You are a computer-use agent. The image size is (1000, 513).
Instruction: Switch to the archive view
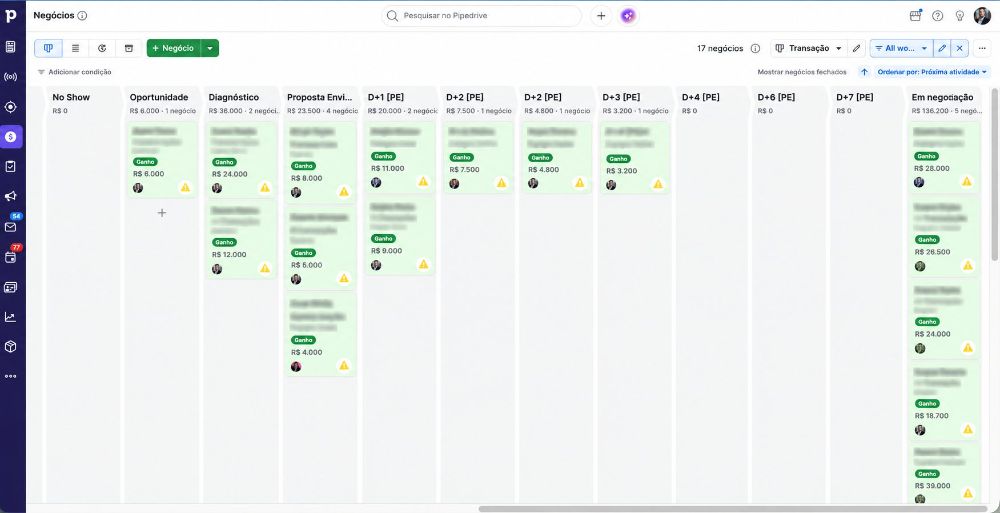[x=129, y=48]
